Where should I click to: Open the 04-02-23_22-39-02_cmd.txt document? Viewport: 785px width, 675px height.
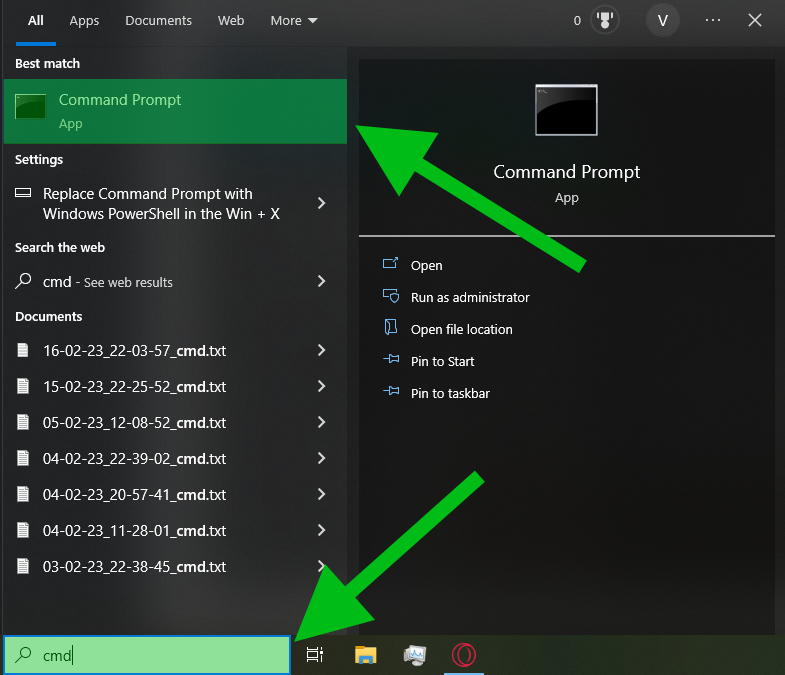click(x=134, y=459)
